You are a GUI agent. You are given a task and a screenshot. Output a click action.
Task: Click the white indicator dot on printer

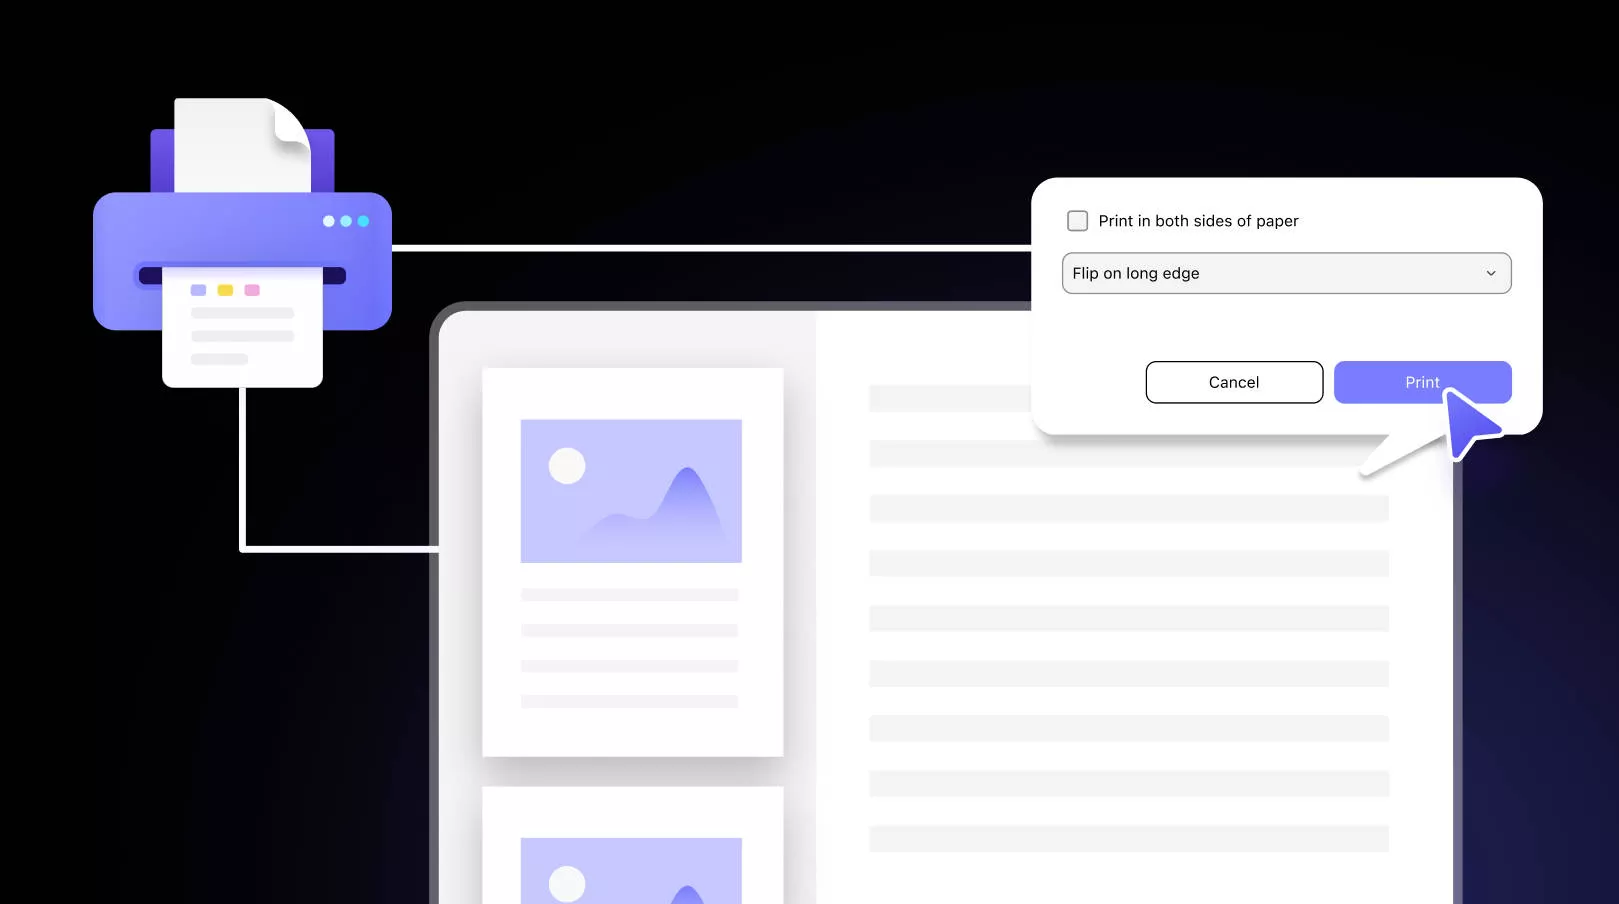point(328,221)
